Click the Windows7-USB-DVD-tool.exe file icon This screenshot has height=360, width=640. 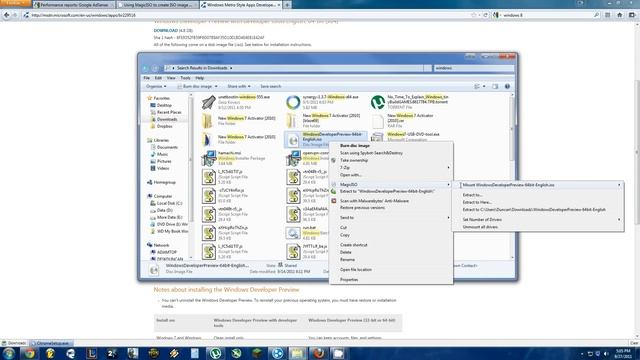click(378, 137)
